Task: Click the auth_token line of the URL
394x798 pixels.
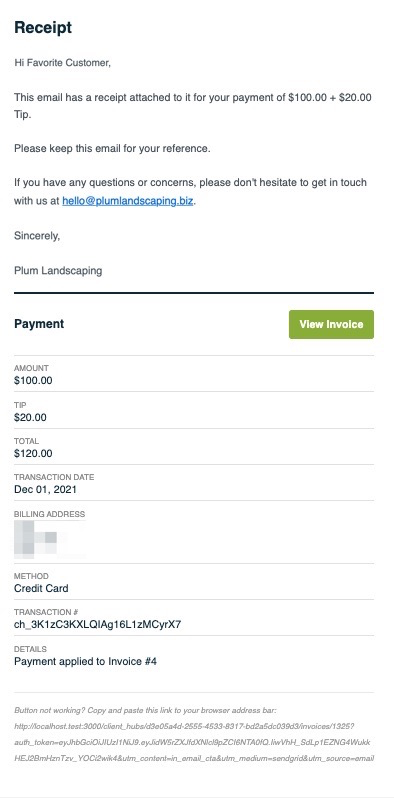Action: 192,743
